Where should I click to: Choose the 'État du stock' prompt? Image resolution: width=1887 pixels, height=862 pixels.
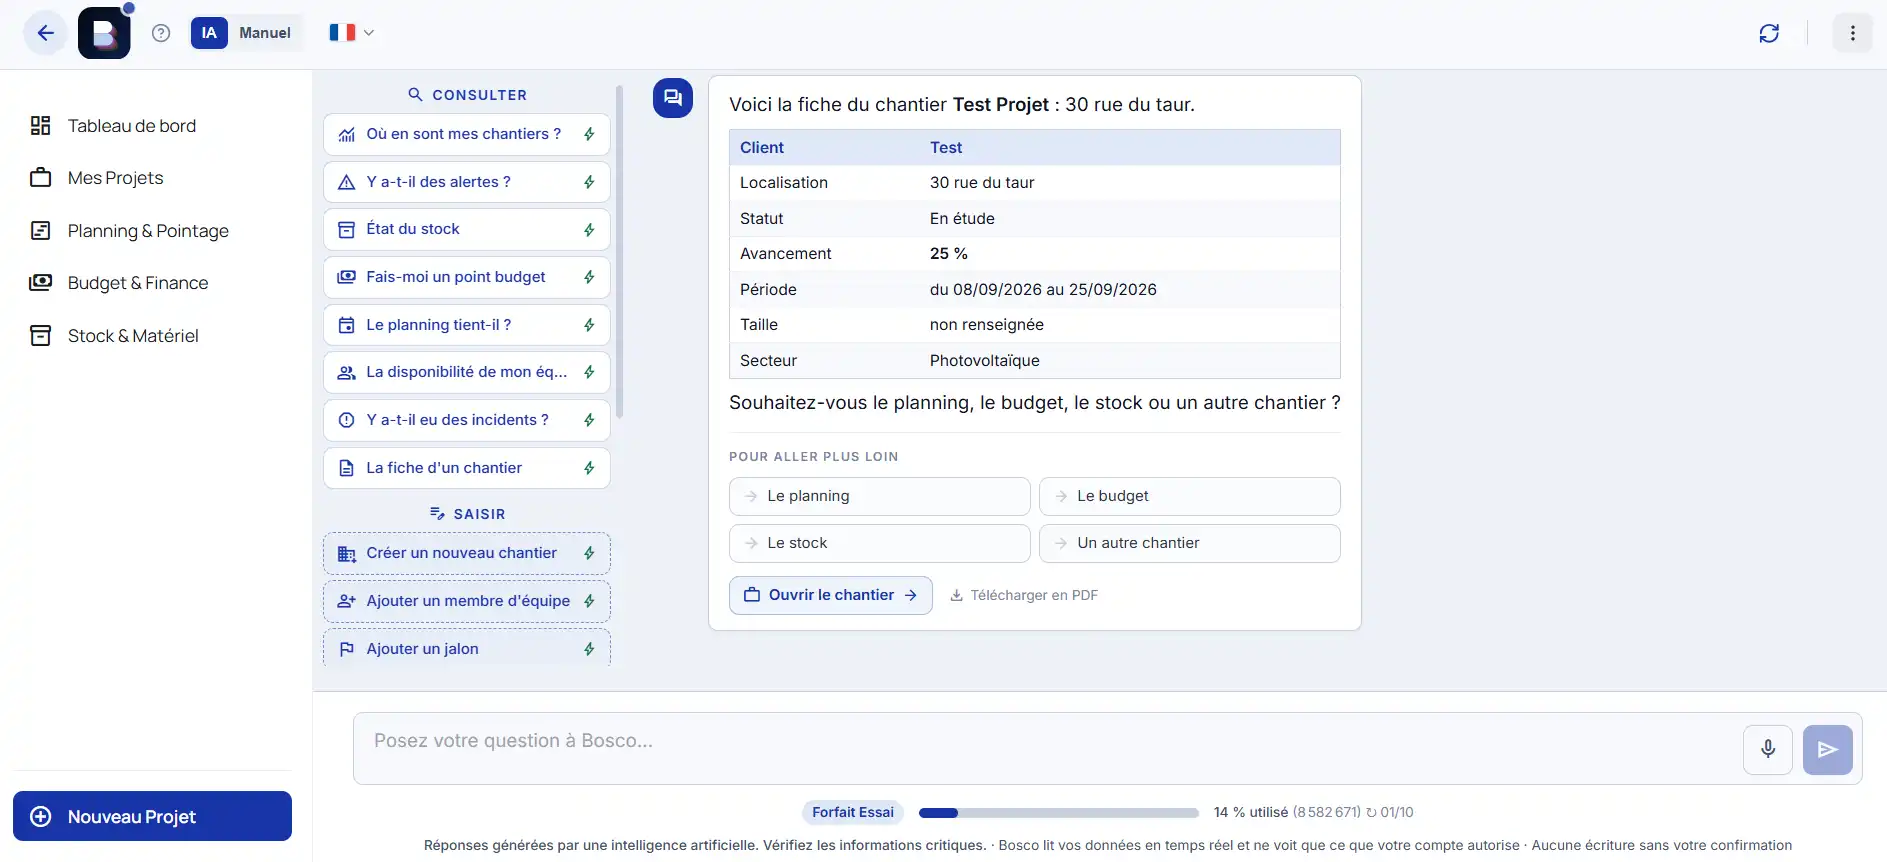[467, 229]
